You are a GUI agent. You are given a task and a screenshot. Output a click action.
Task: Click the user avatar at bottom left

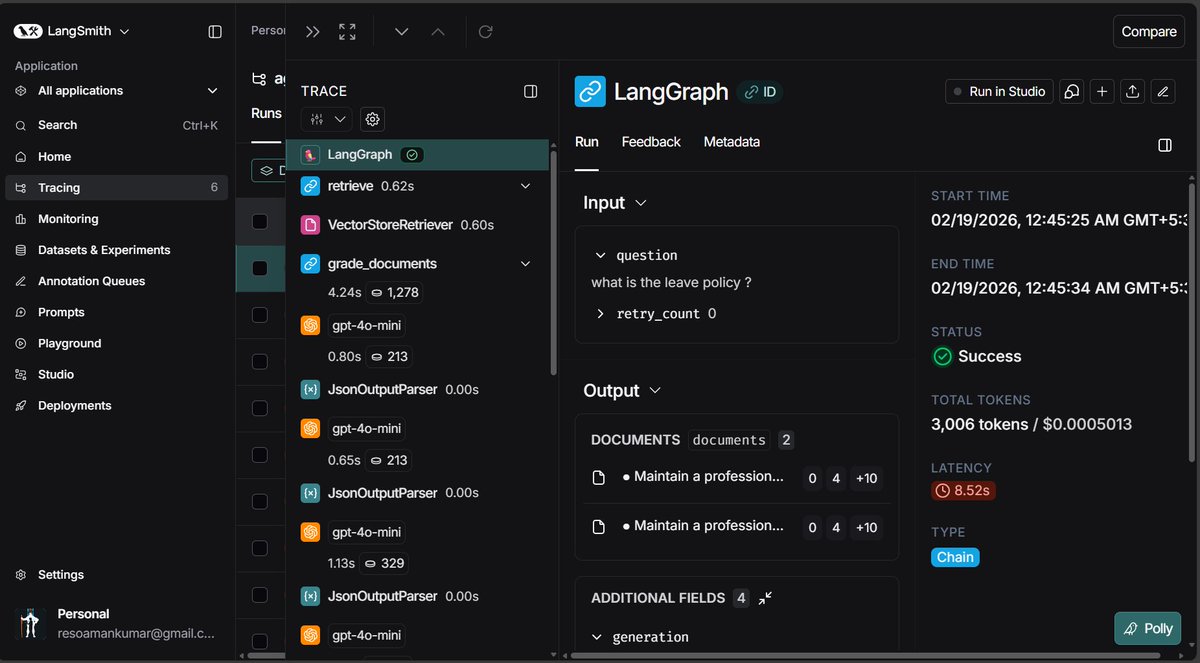click(x=31, y=624)
